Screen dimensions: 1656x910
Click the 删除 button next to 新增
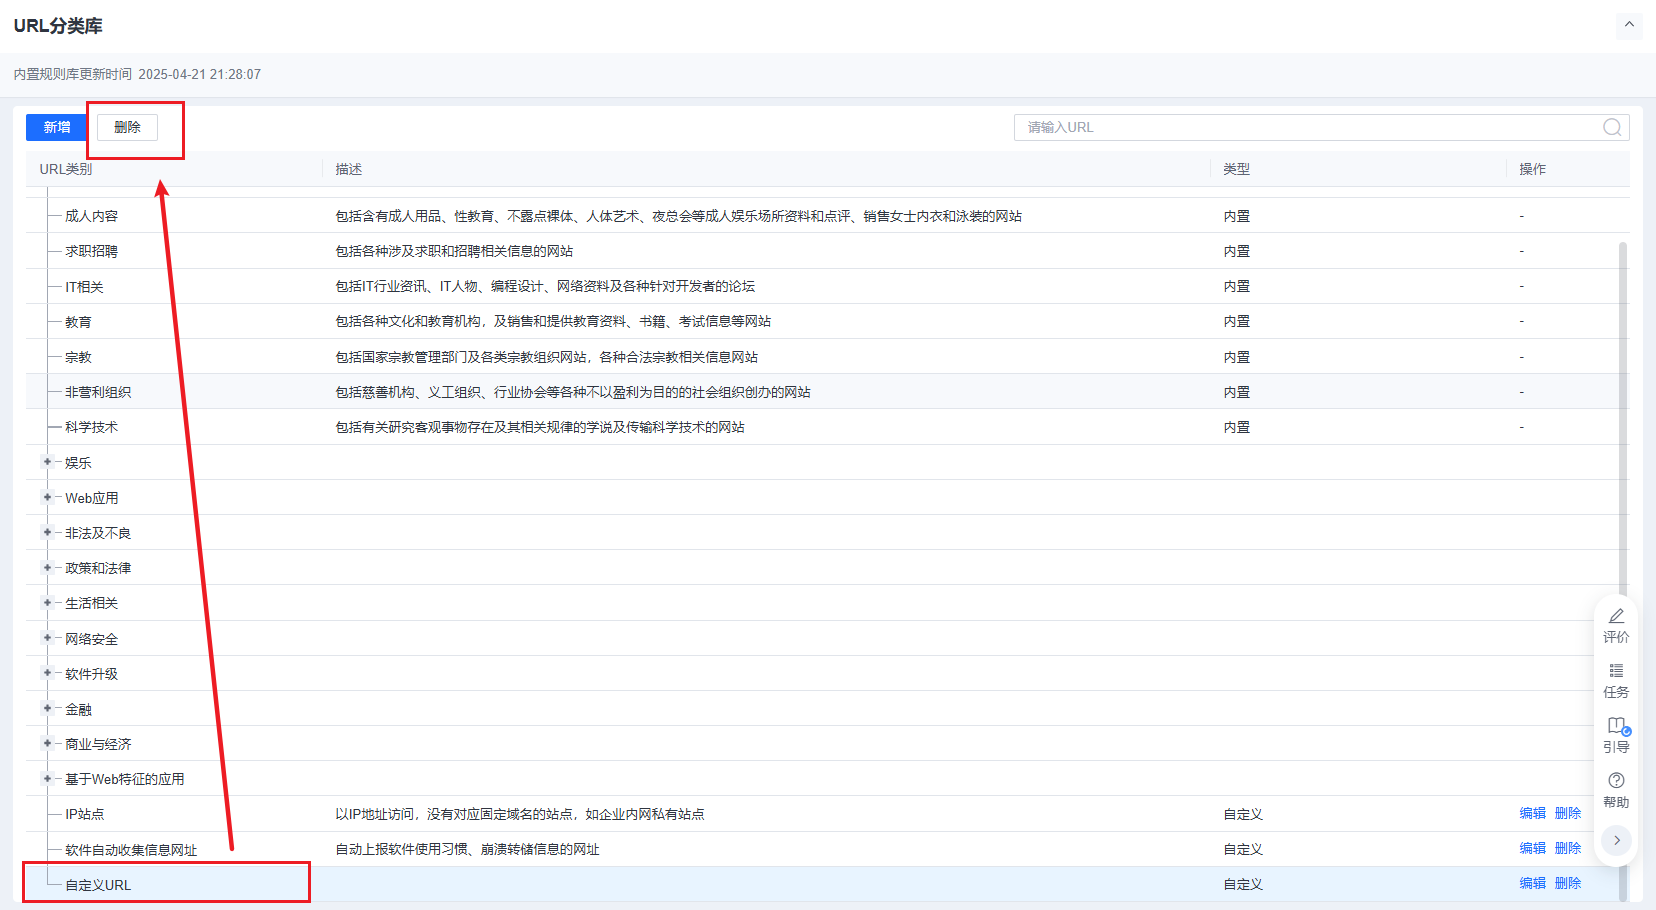pyautogui.click(x=127, y=127)
